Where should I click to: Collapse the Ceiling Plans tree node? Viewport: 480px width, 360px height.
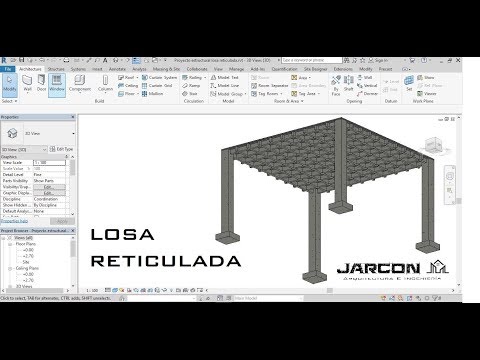(10, 269)
